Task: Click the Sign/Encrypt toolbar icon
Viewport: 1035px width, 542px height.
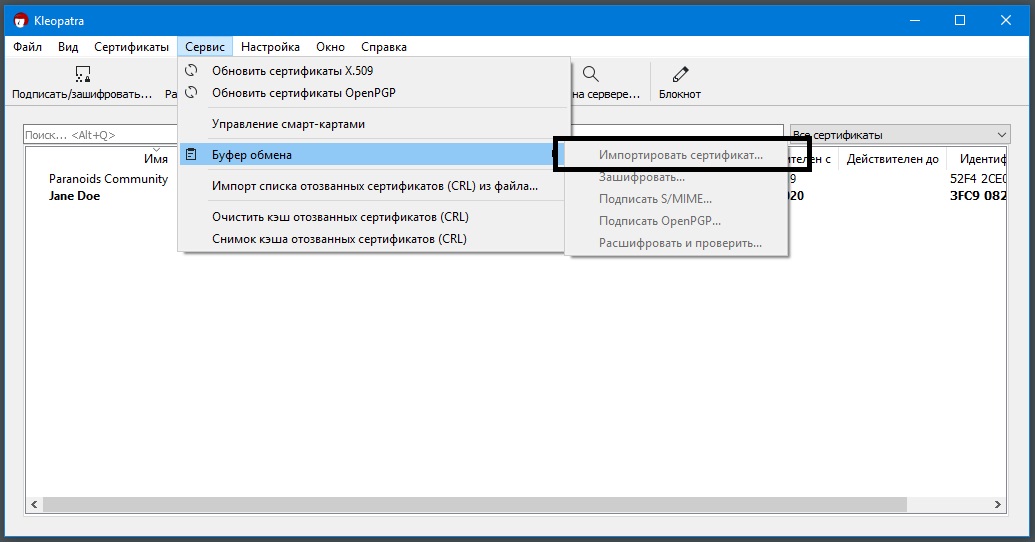Action: [83, 74]
